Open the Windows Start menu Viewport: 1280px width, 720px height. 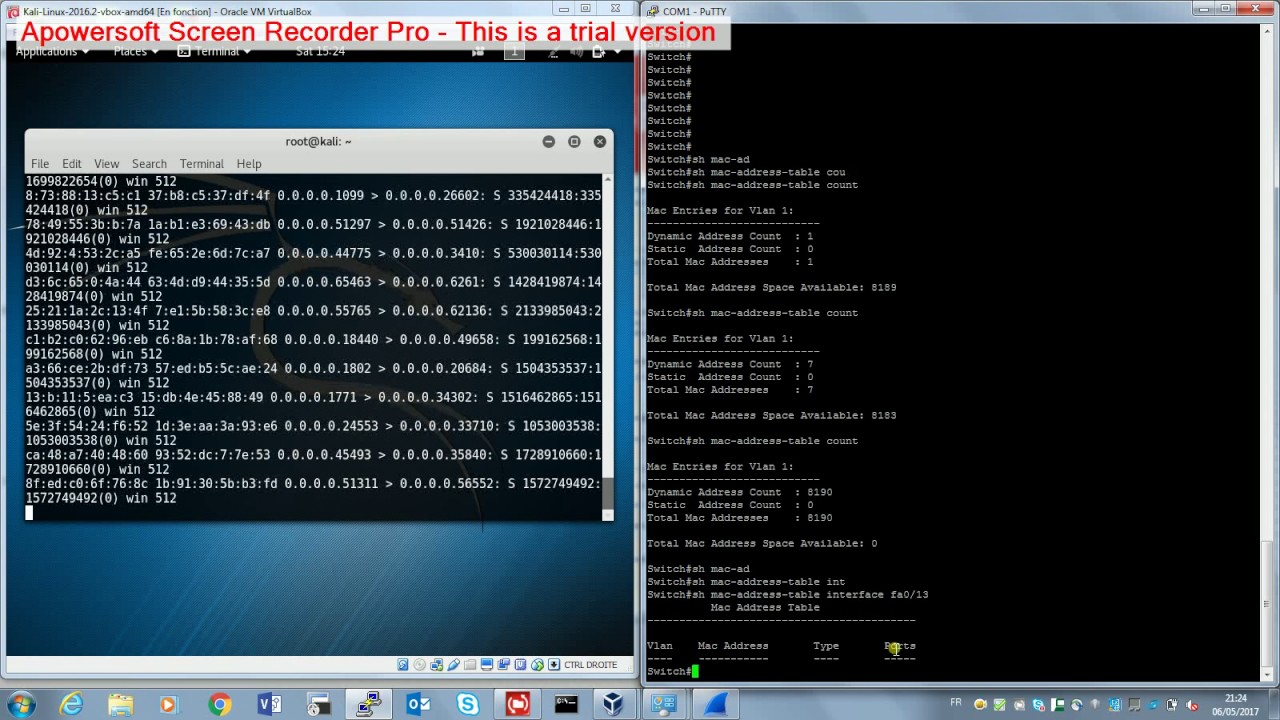tap(22, 704)
